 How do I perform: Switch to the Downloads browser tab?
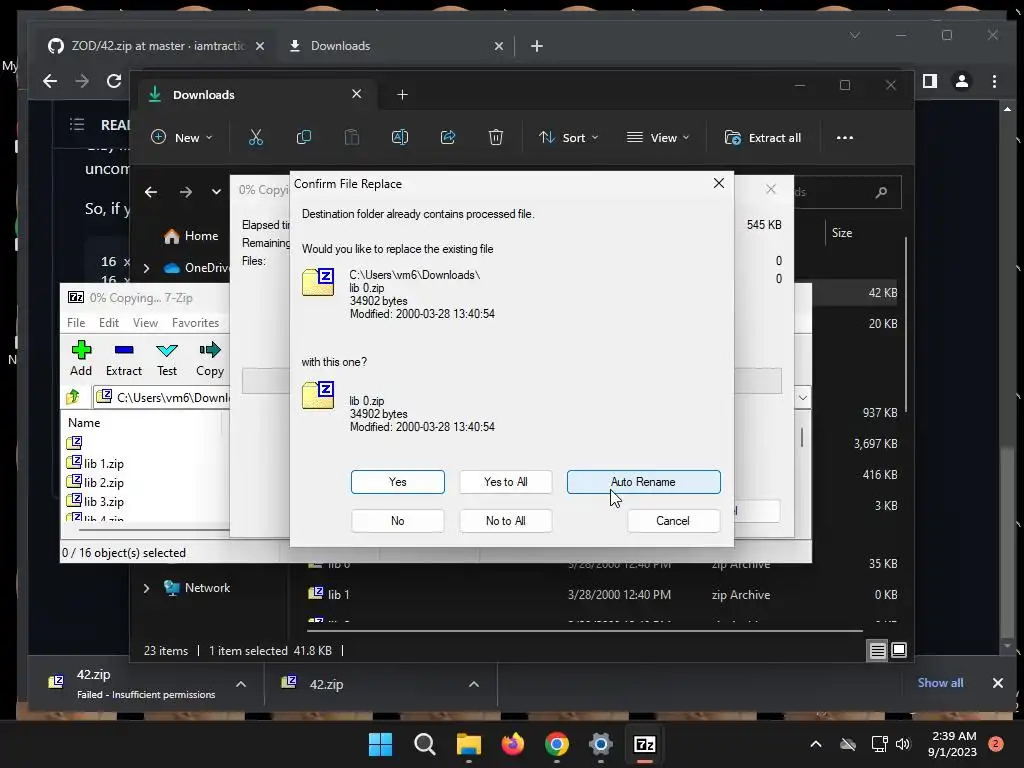click(x=394, y=46)
